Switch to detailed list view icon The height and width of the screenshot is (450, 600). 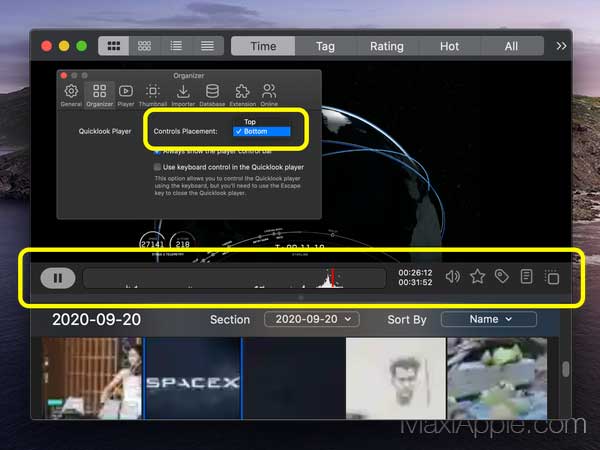click(176, 46)
